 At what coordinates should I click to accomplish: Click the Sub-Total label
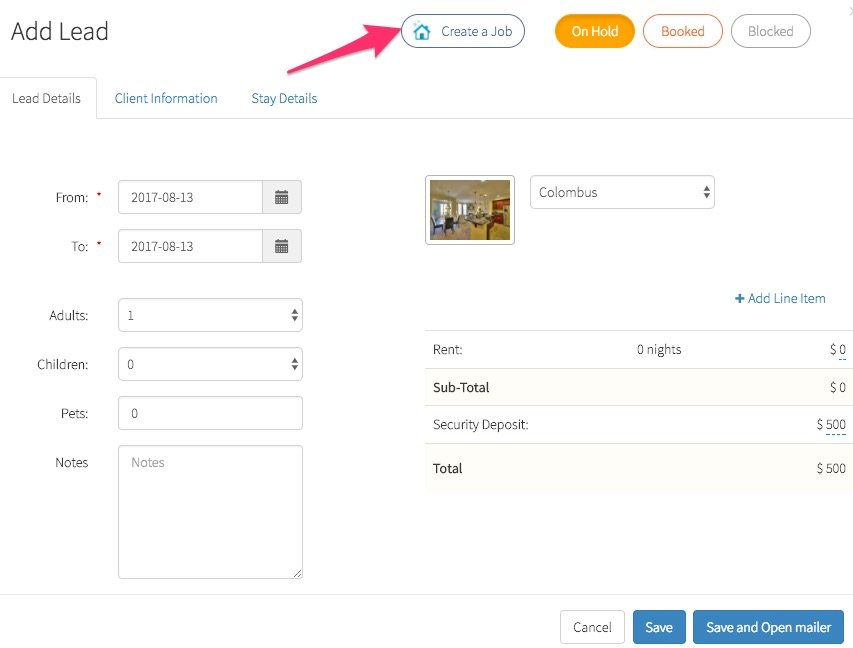461,387
